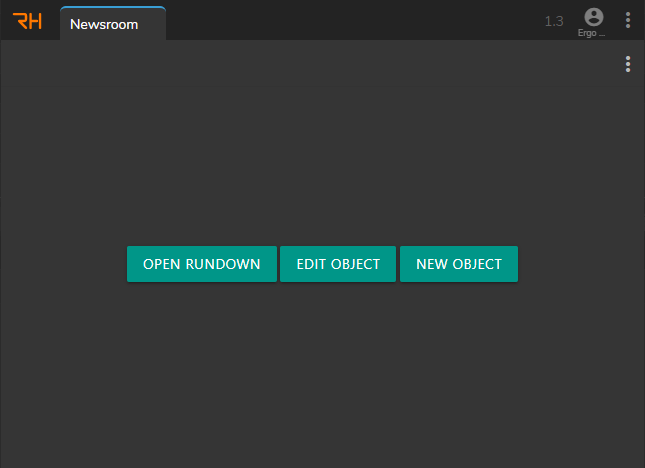Open the panel three-dot options menu
The image size is (645, 468).
(x=628, y=64)
